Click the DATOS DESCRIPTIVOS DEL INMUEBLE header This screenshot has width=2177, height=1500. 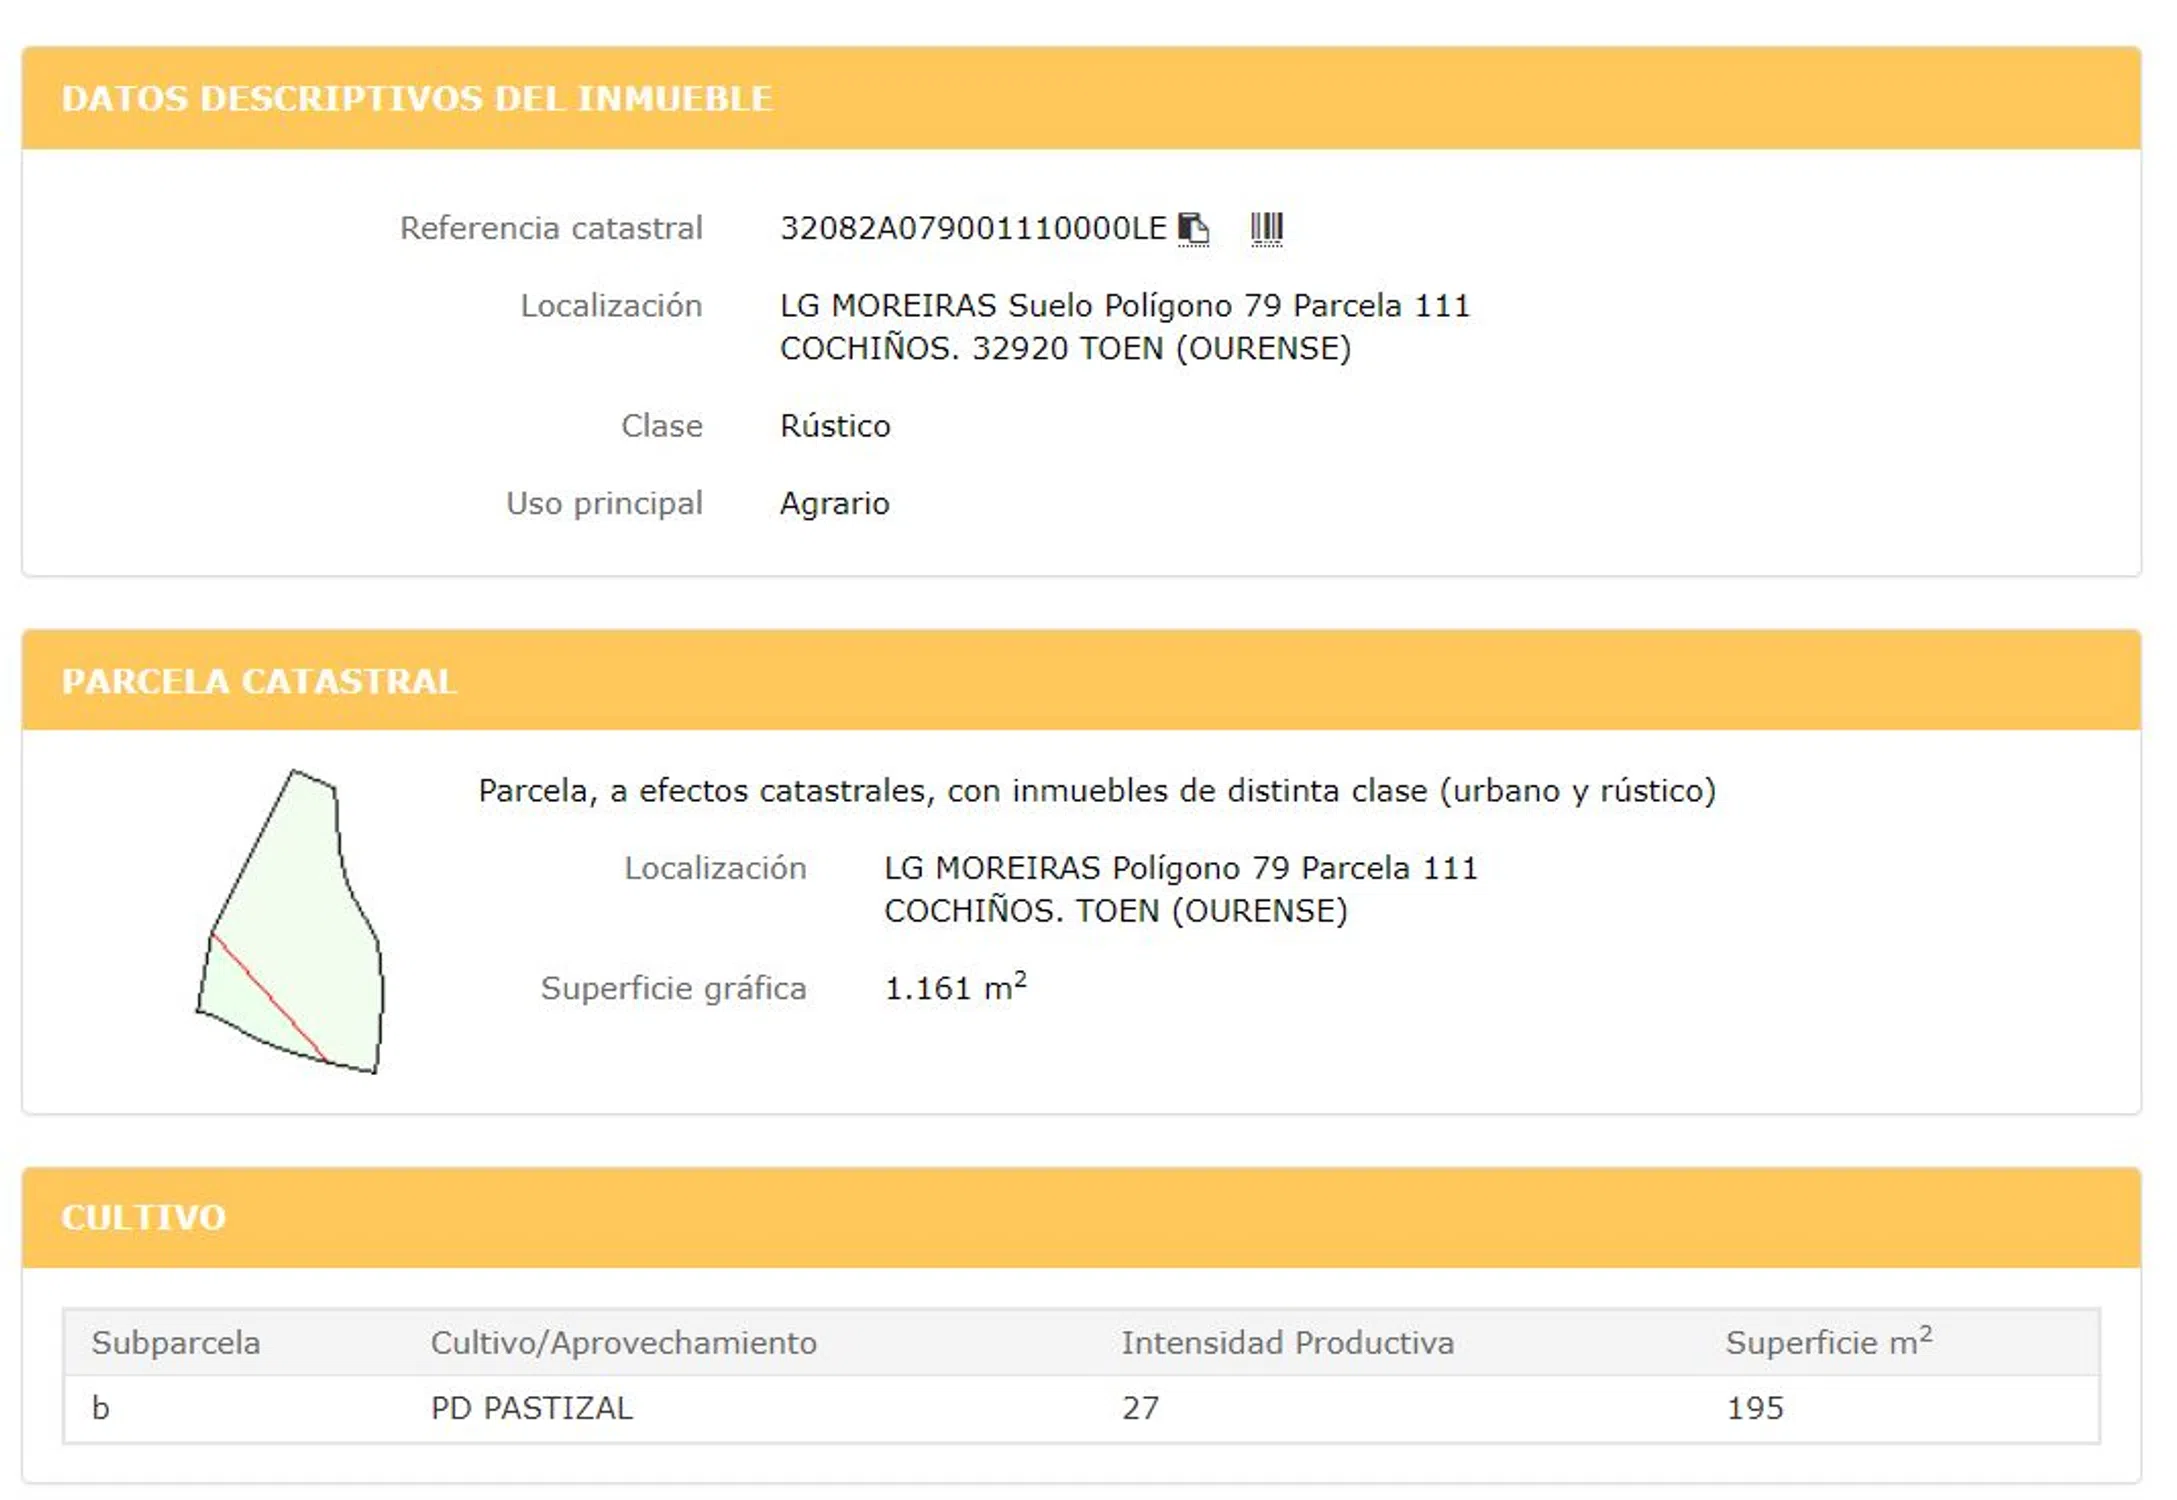(419, 99)
